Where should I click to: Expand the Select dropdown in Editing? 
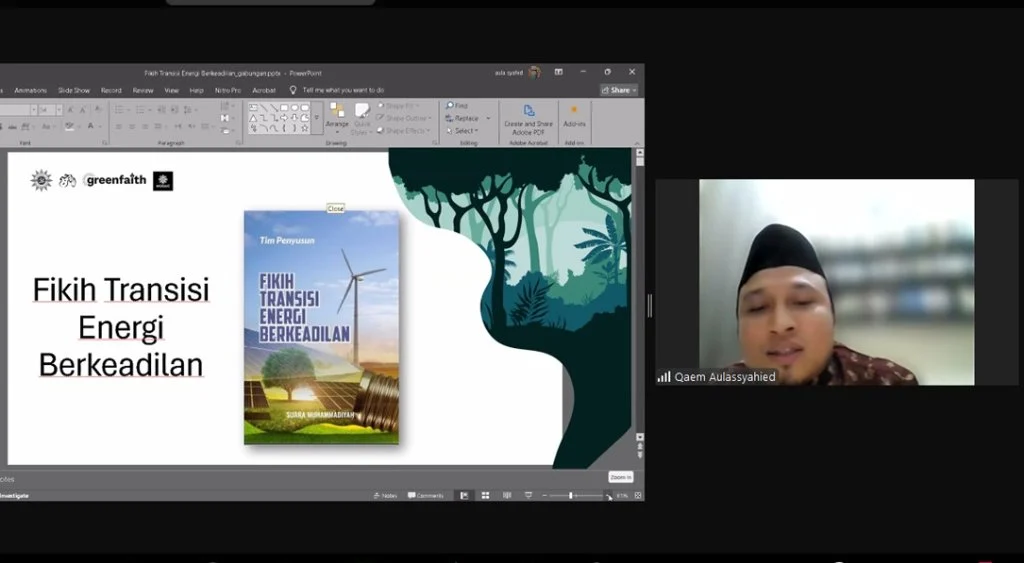(464, 131)
